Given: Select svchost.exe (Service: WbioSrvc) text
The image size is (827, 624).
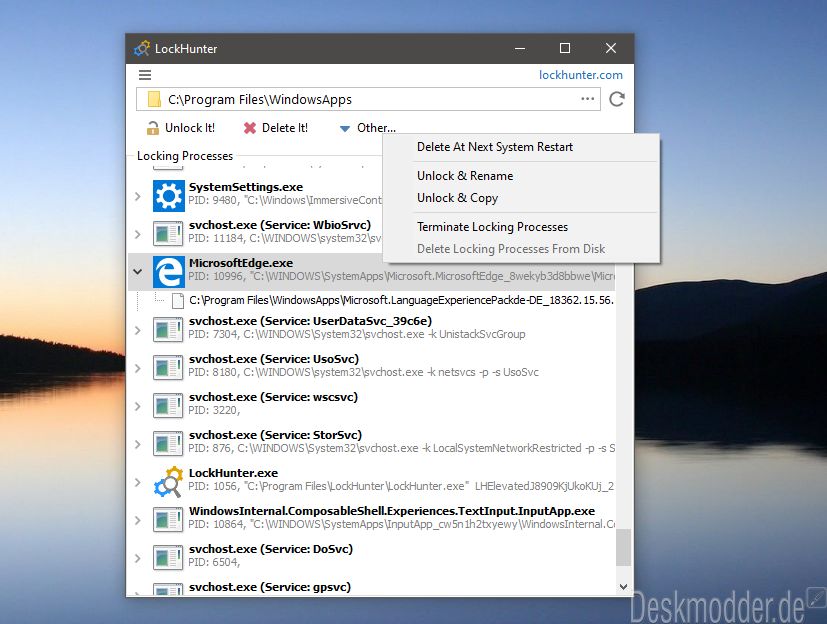Looking at the screenshot, I should (280, 225).
